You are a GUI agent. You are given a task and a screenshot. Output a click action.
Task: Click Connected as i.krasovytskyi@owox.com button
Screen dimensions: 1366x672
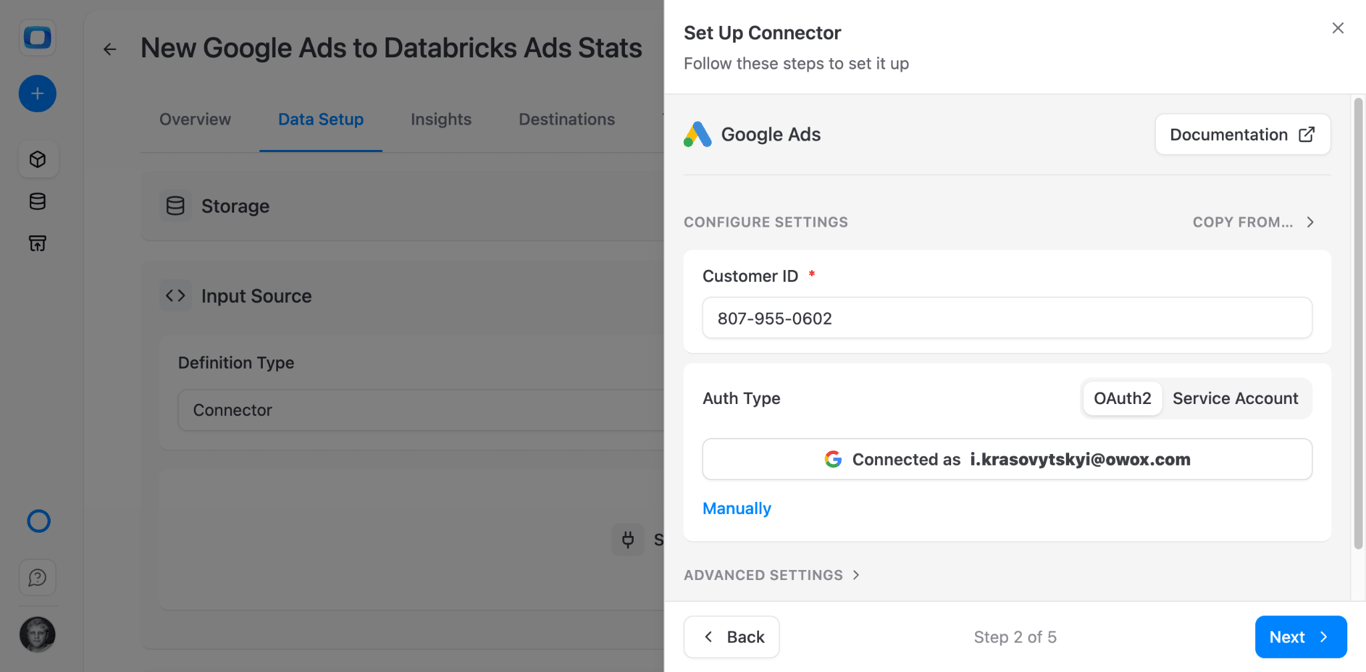pos(1007,459)
